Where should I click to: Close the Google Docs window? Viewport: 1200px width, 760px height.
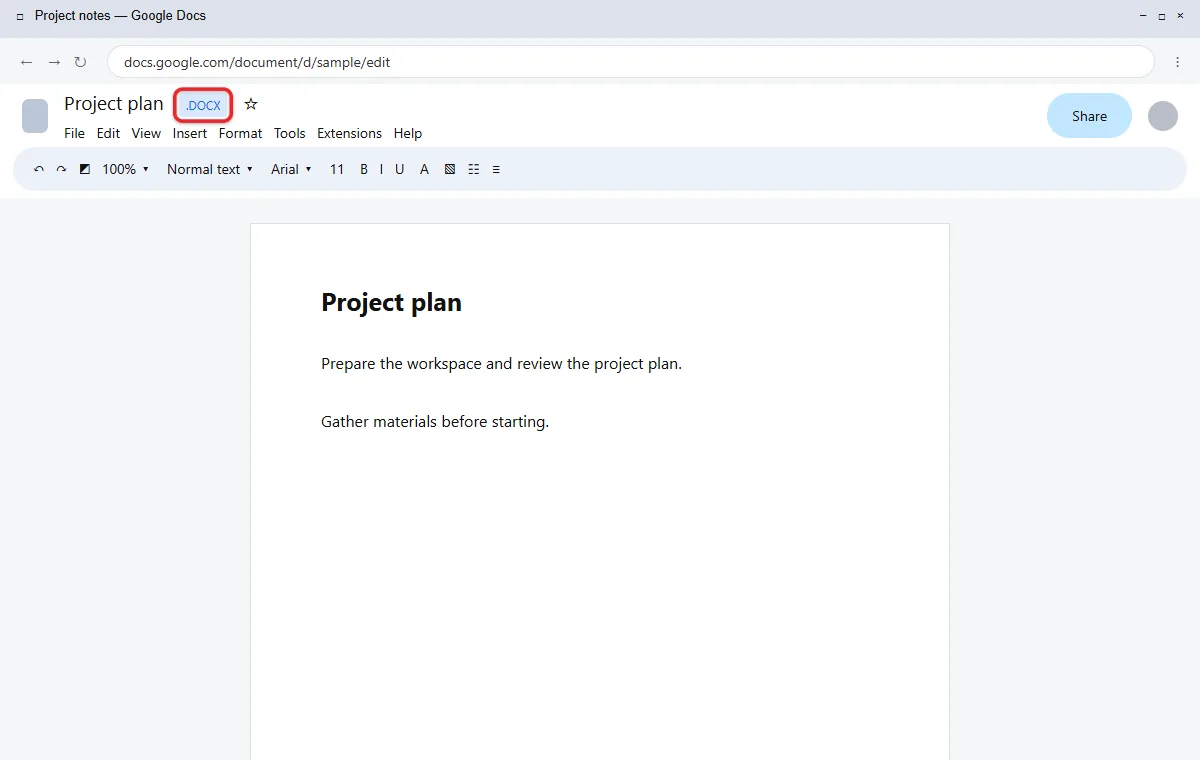click(x=1180, y=16)
